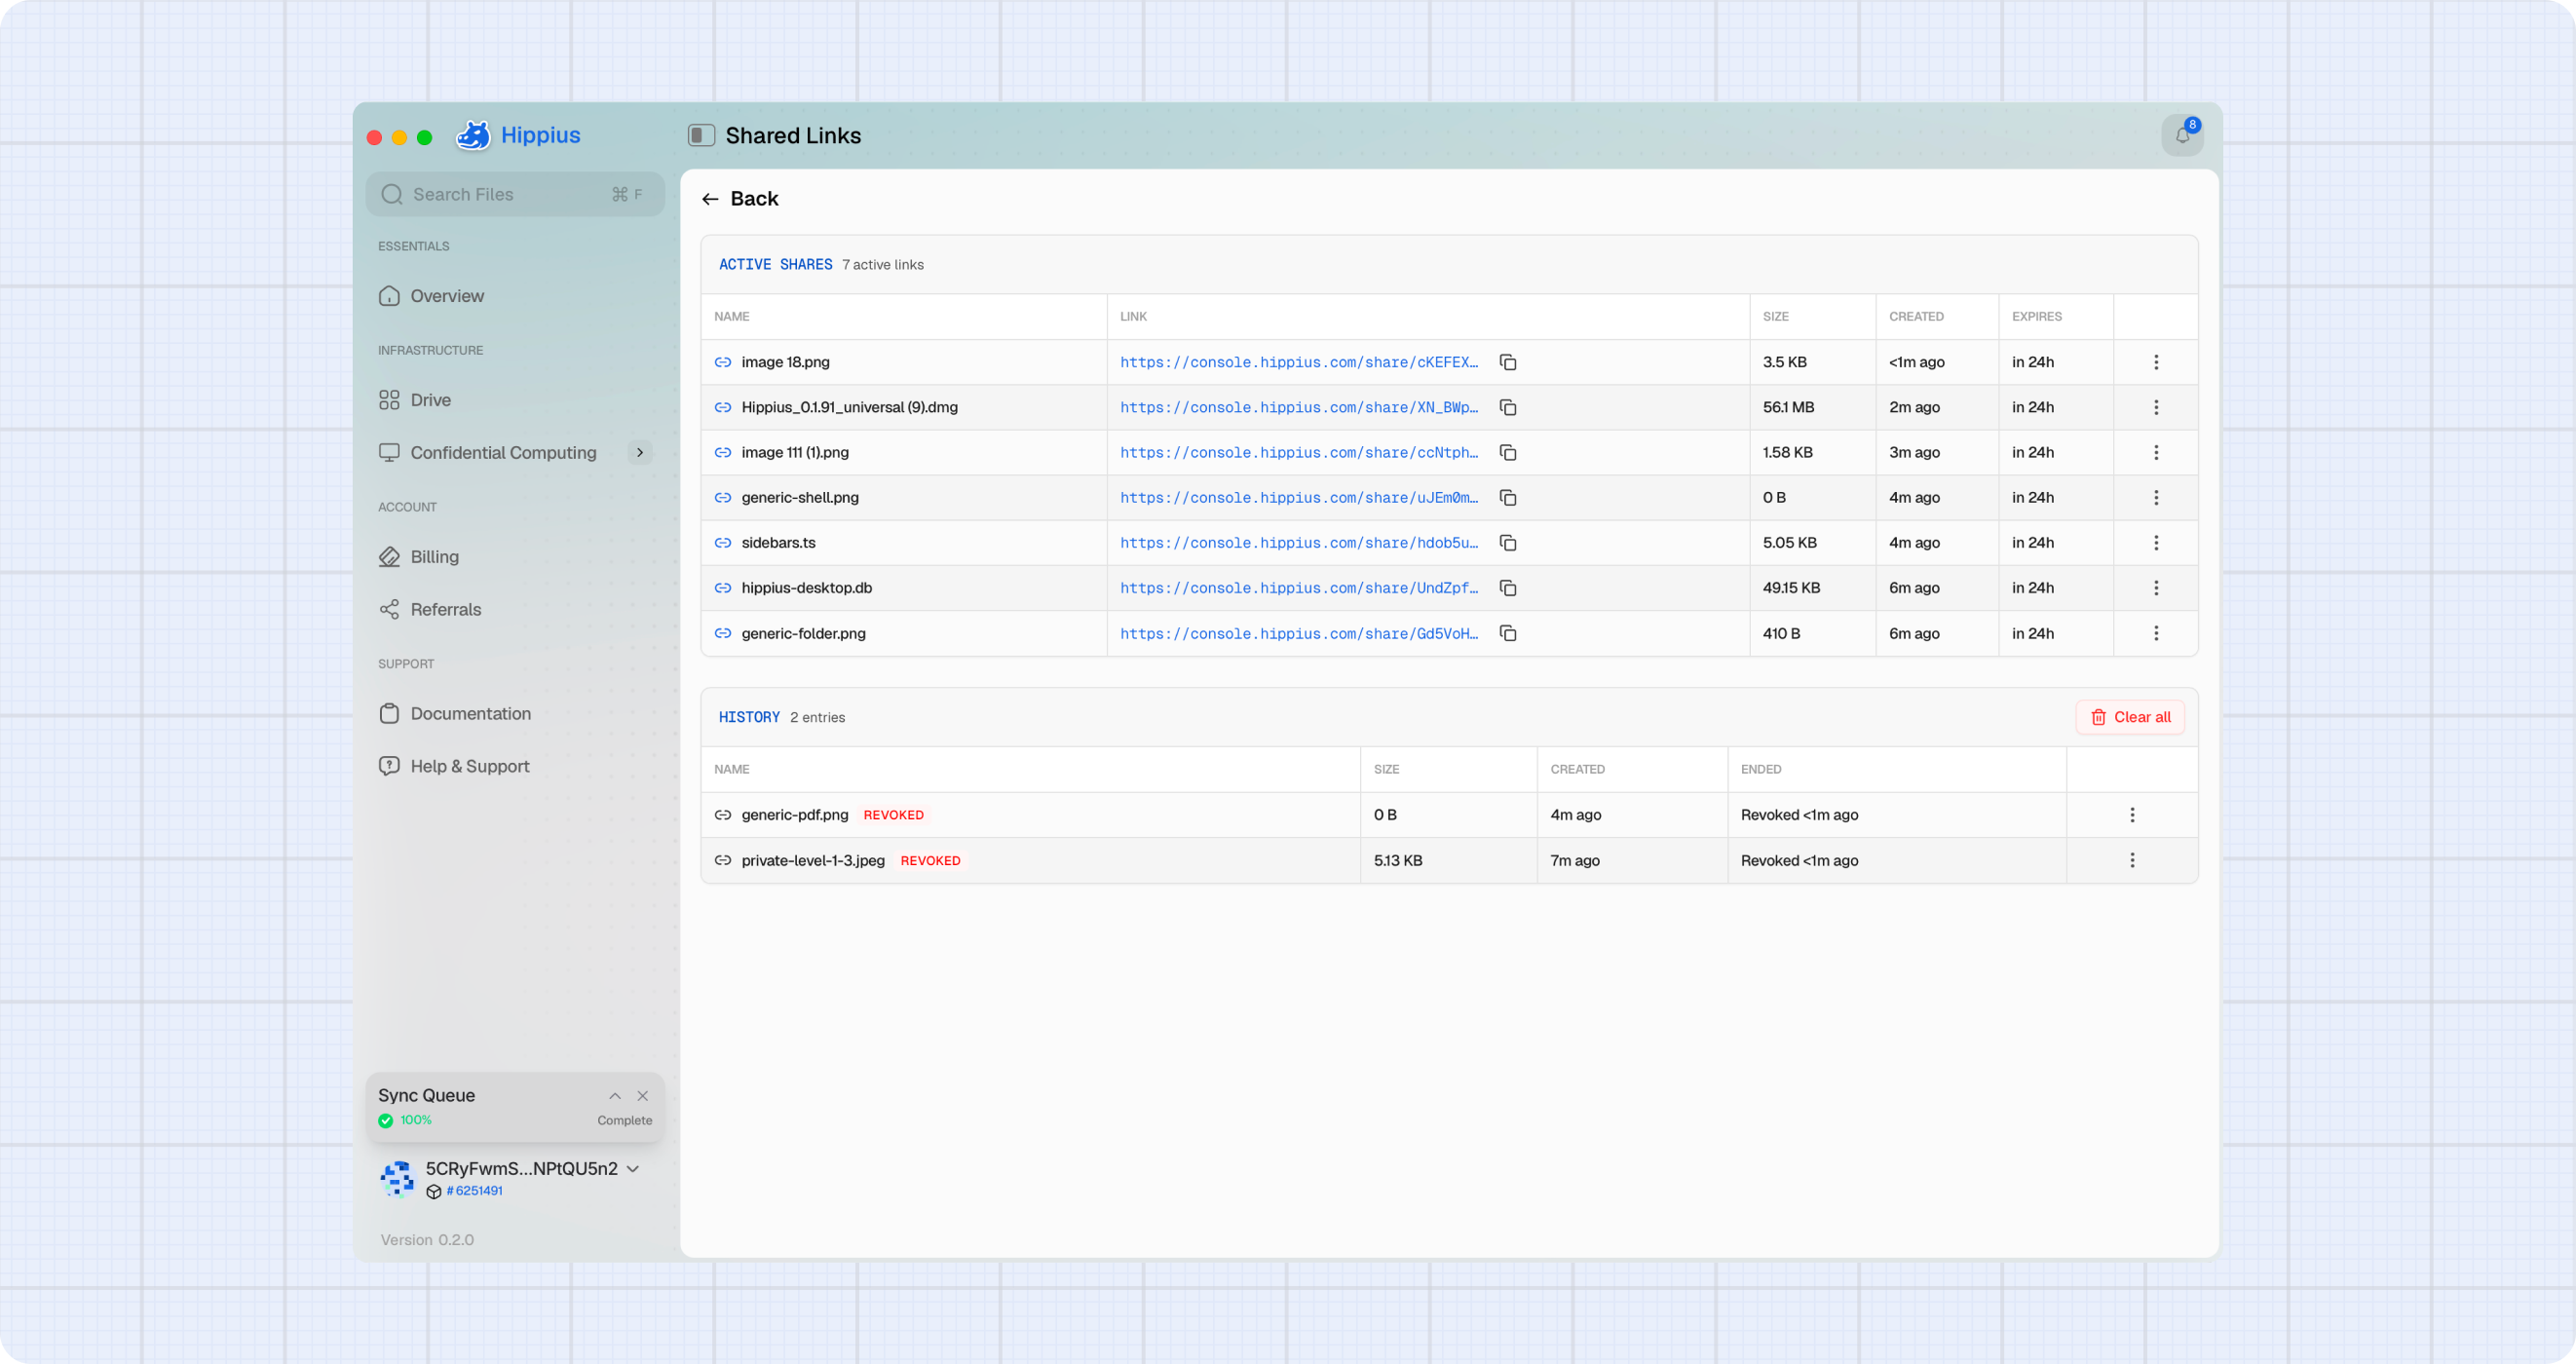Image resolution: width=2576 pixels, height=1364 pixels.
Task: Click block number #6251491
Action: click(474, 1191)
